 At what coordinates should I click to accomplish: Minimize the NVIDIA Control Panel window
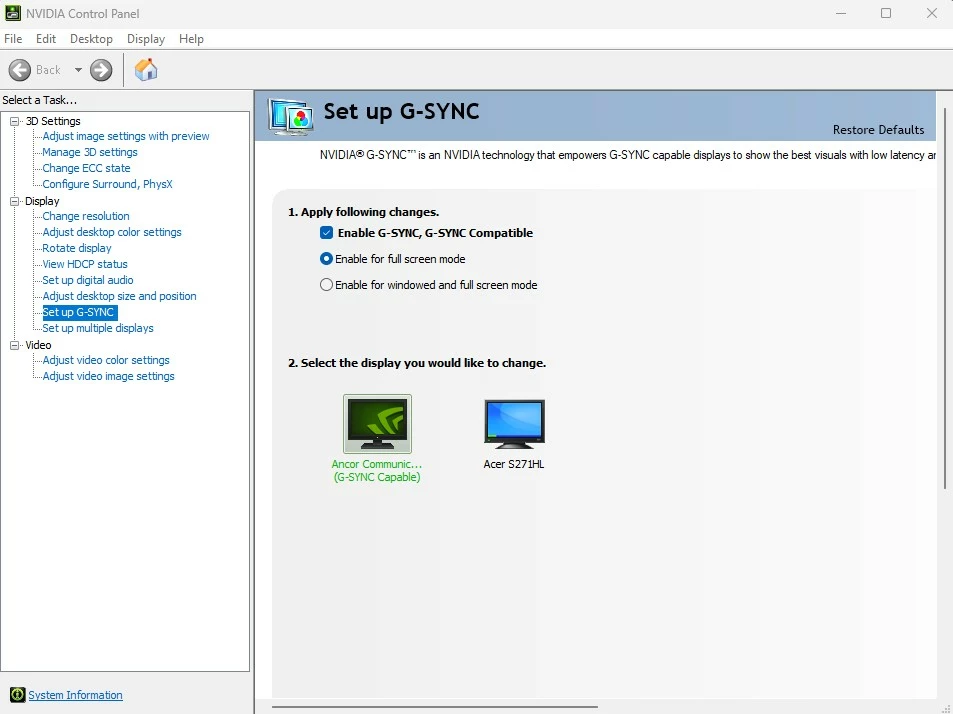(841, 13)
